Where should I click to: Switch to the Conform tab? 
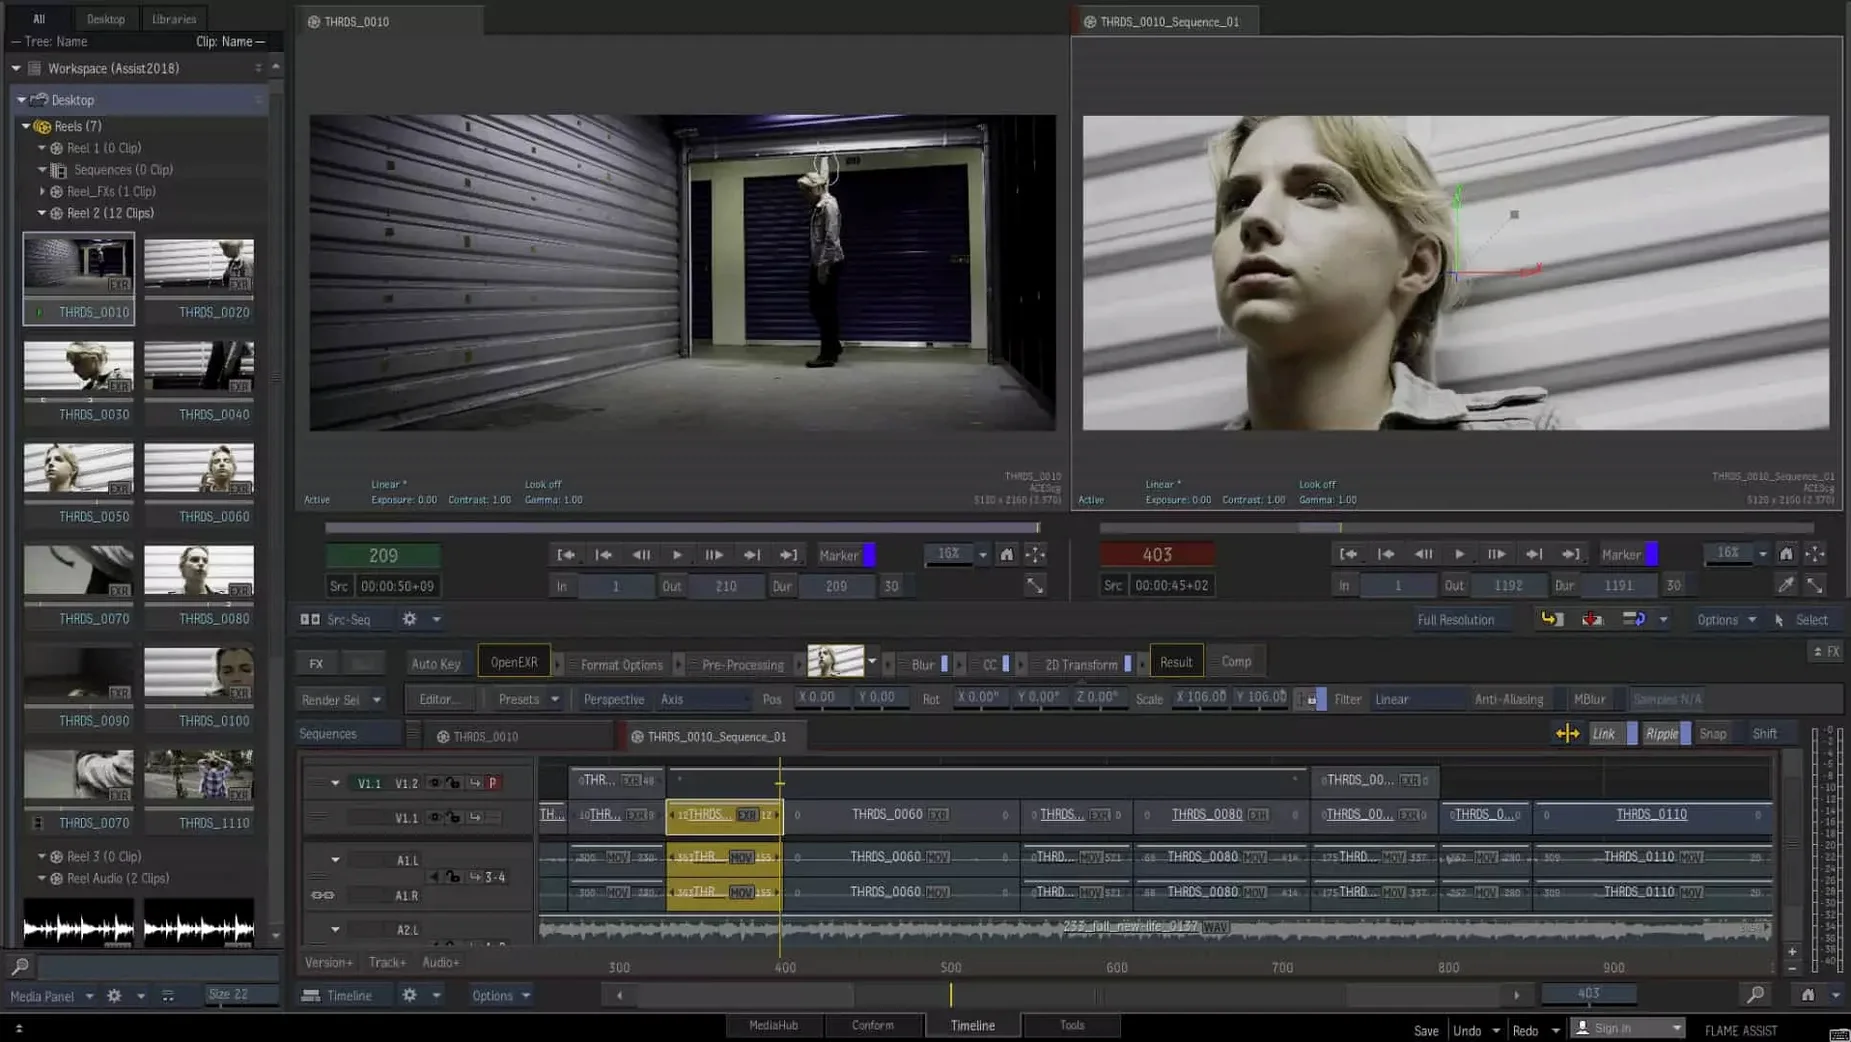point(872,1025)
